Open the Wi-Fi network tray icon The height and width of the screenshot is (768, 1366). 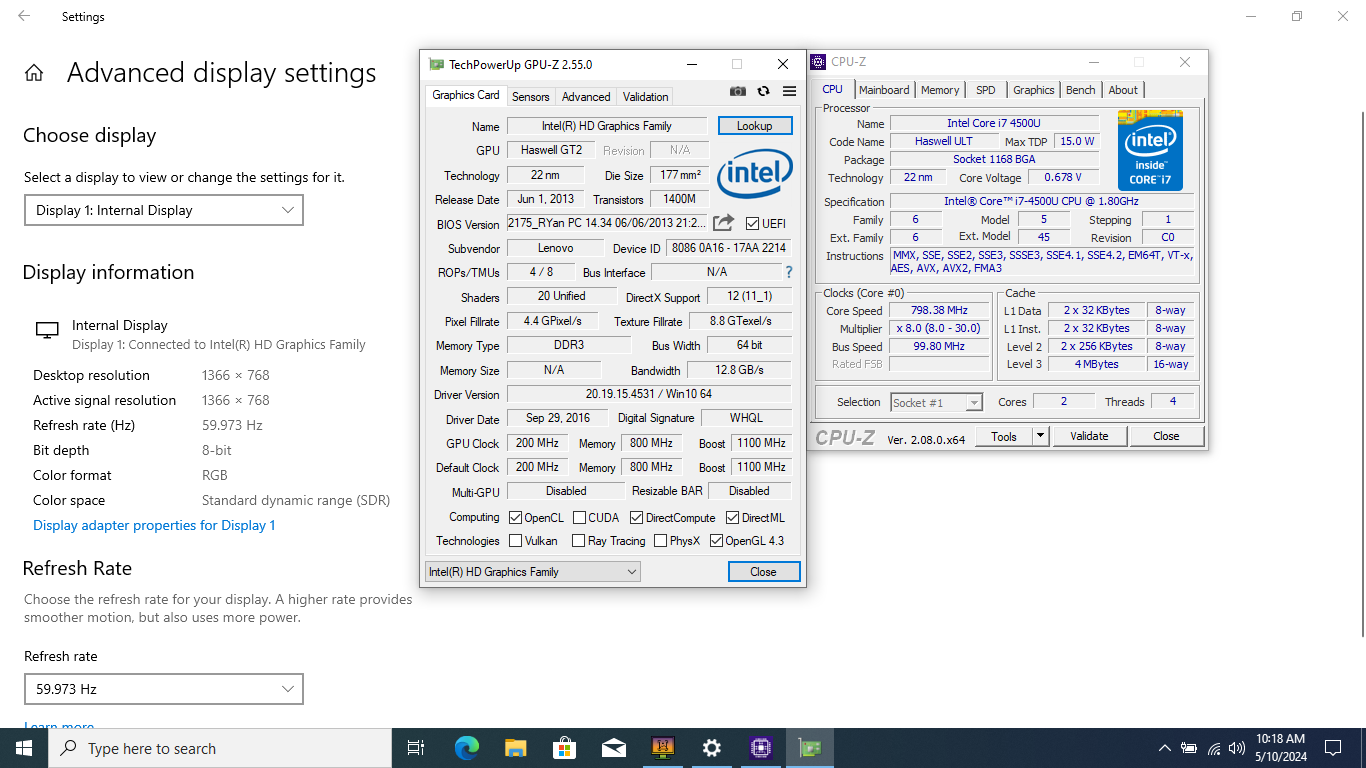[1214, 748]
